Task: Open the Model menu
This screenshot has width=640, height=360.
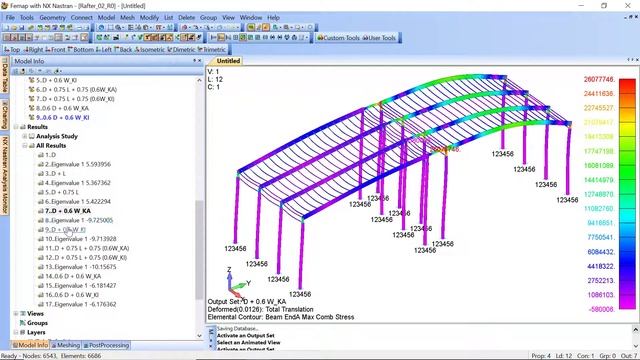Action: 106,18
